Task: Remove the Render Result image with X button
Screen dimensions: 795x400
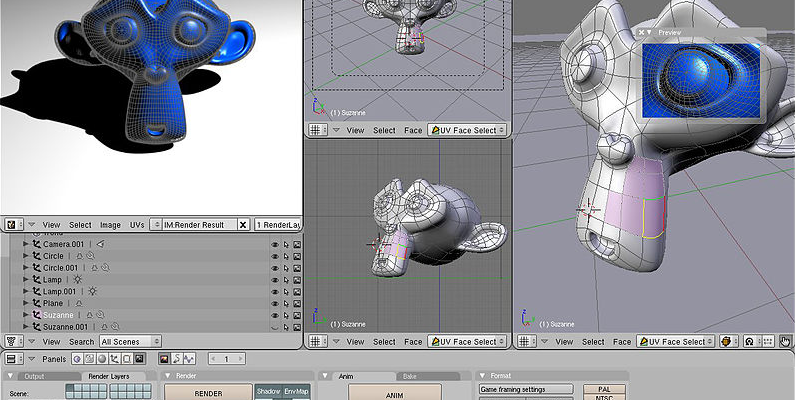Action: (x=245, y=225)
